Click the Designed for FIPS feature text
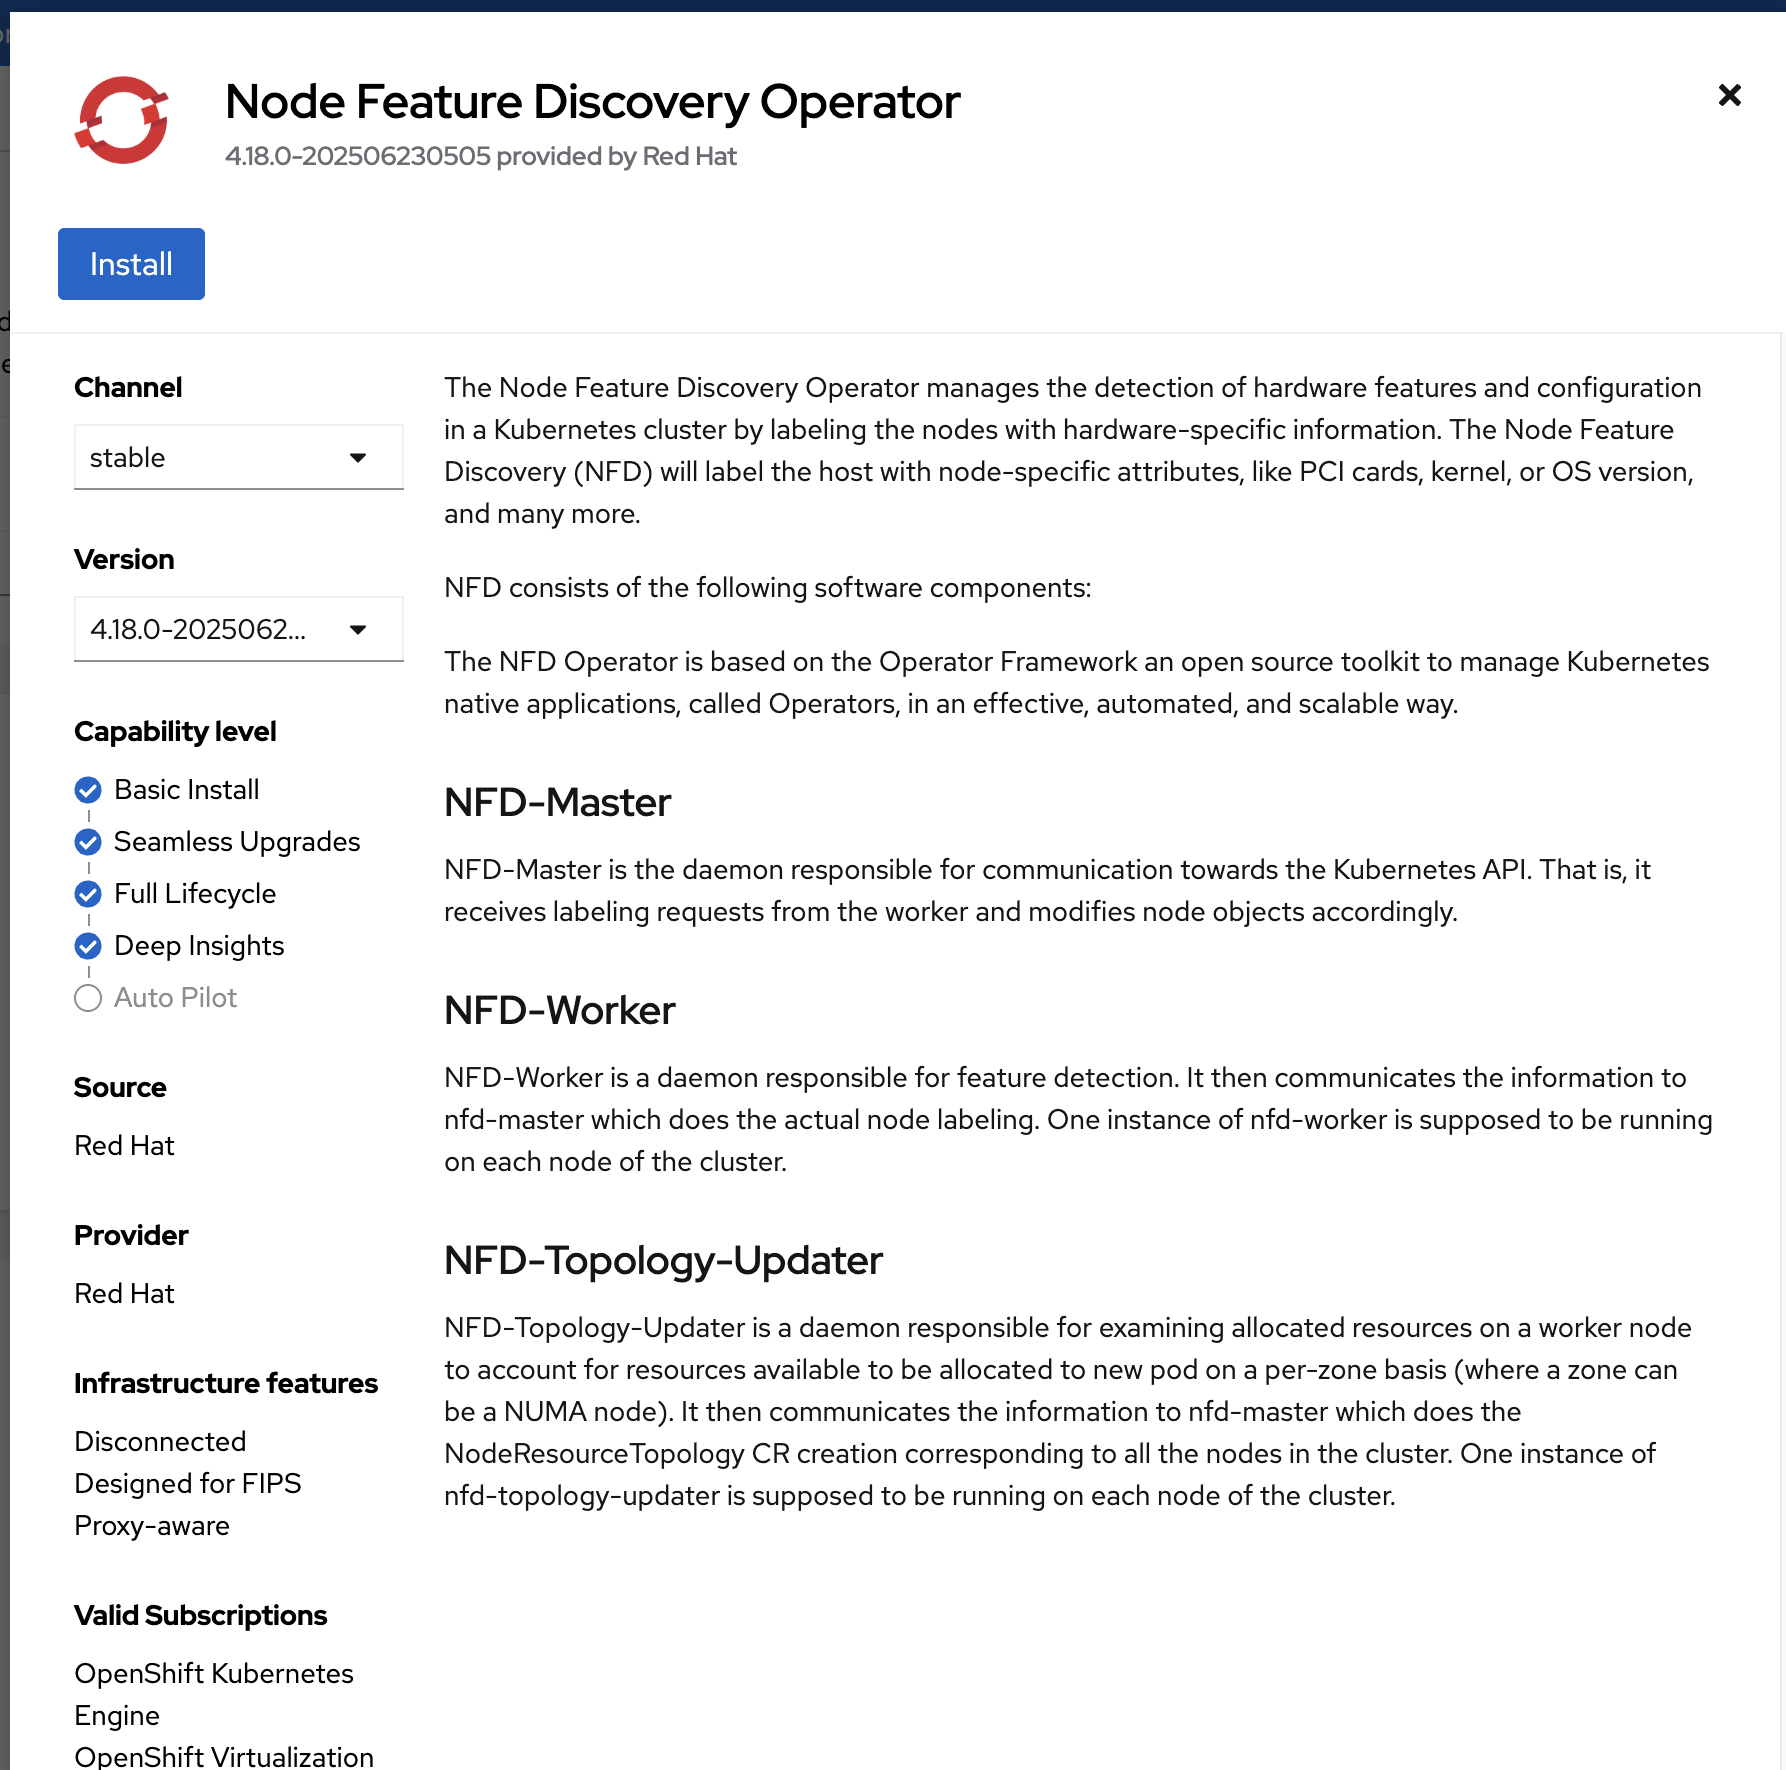Screen dimensions: 1786x1770 coord(187,1484)
